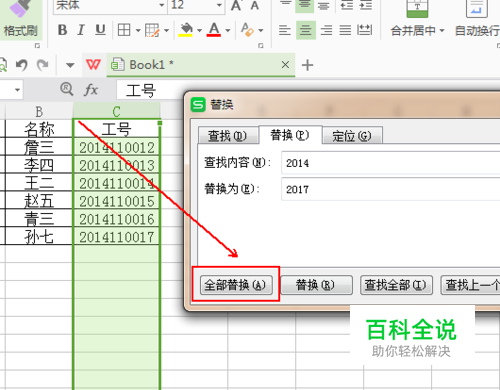
Task: Redo the last action
Action: 42,65
